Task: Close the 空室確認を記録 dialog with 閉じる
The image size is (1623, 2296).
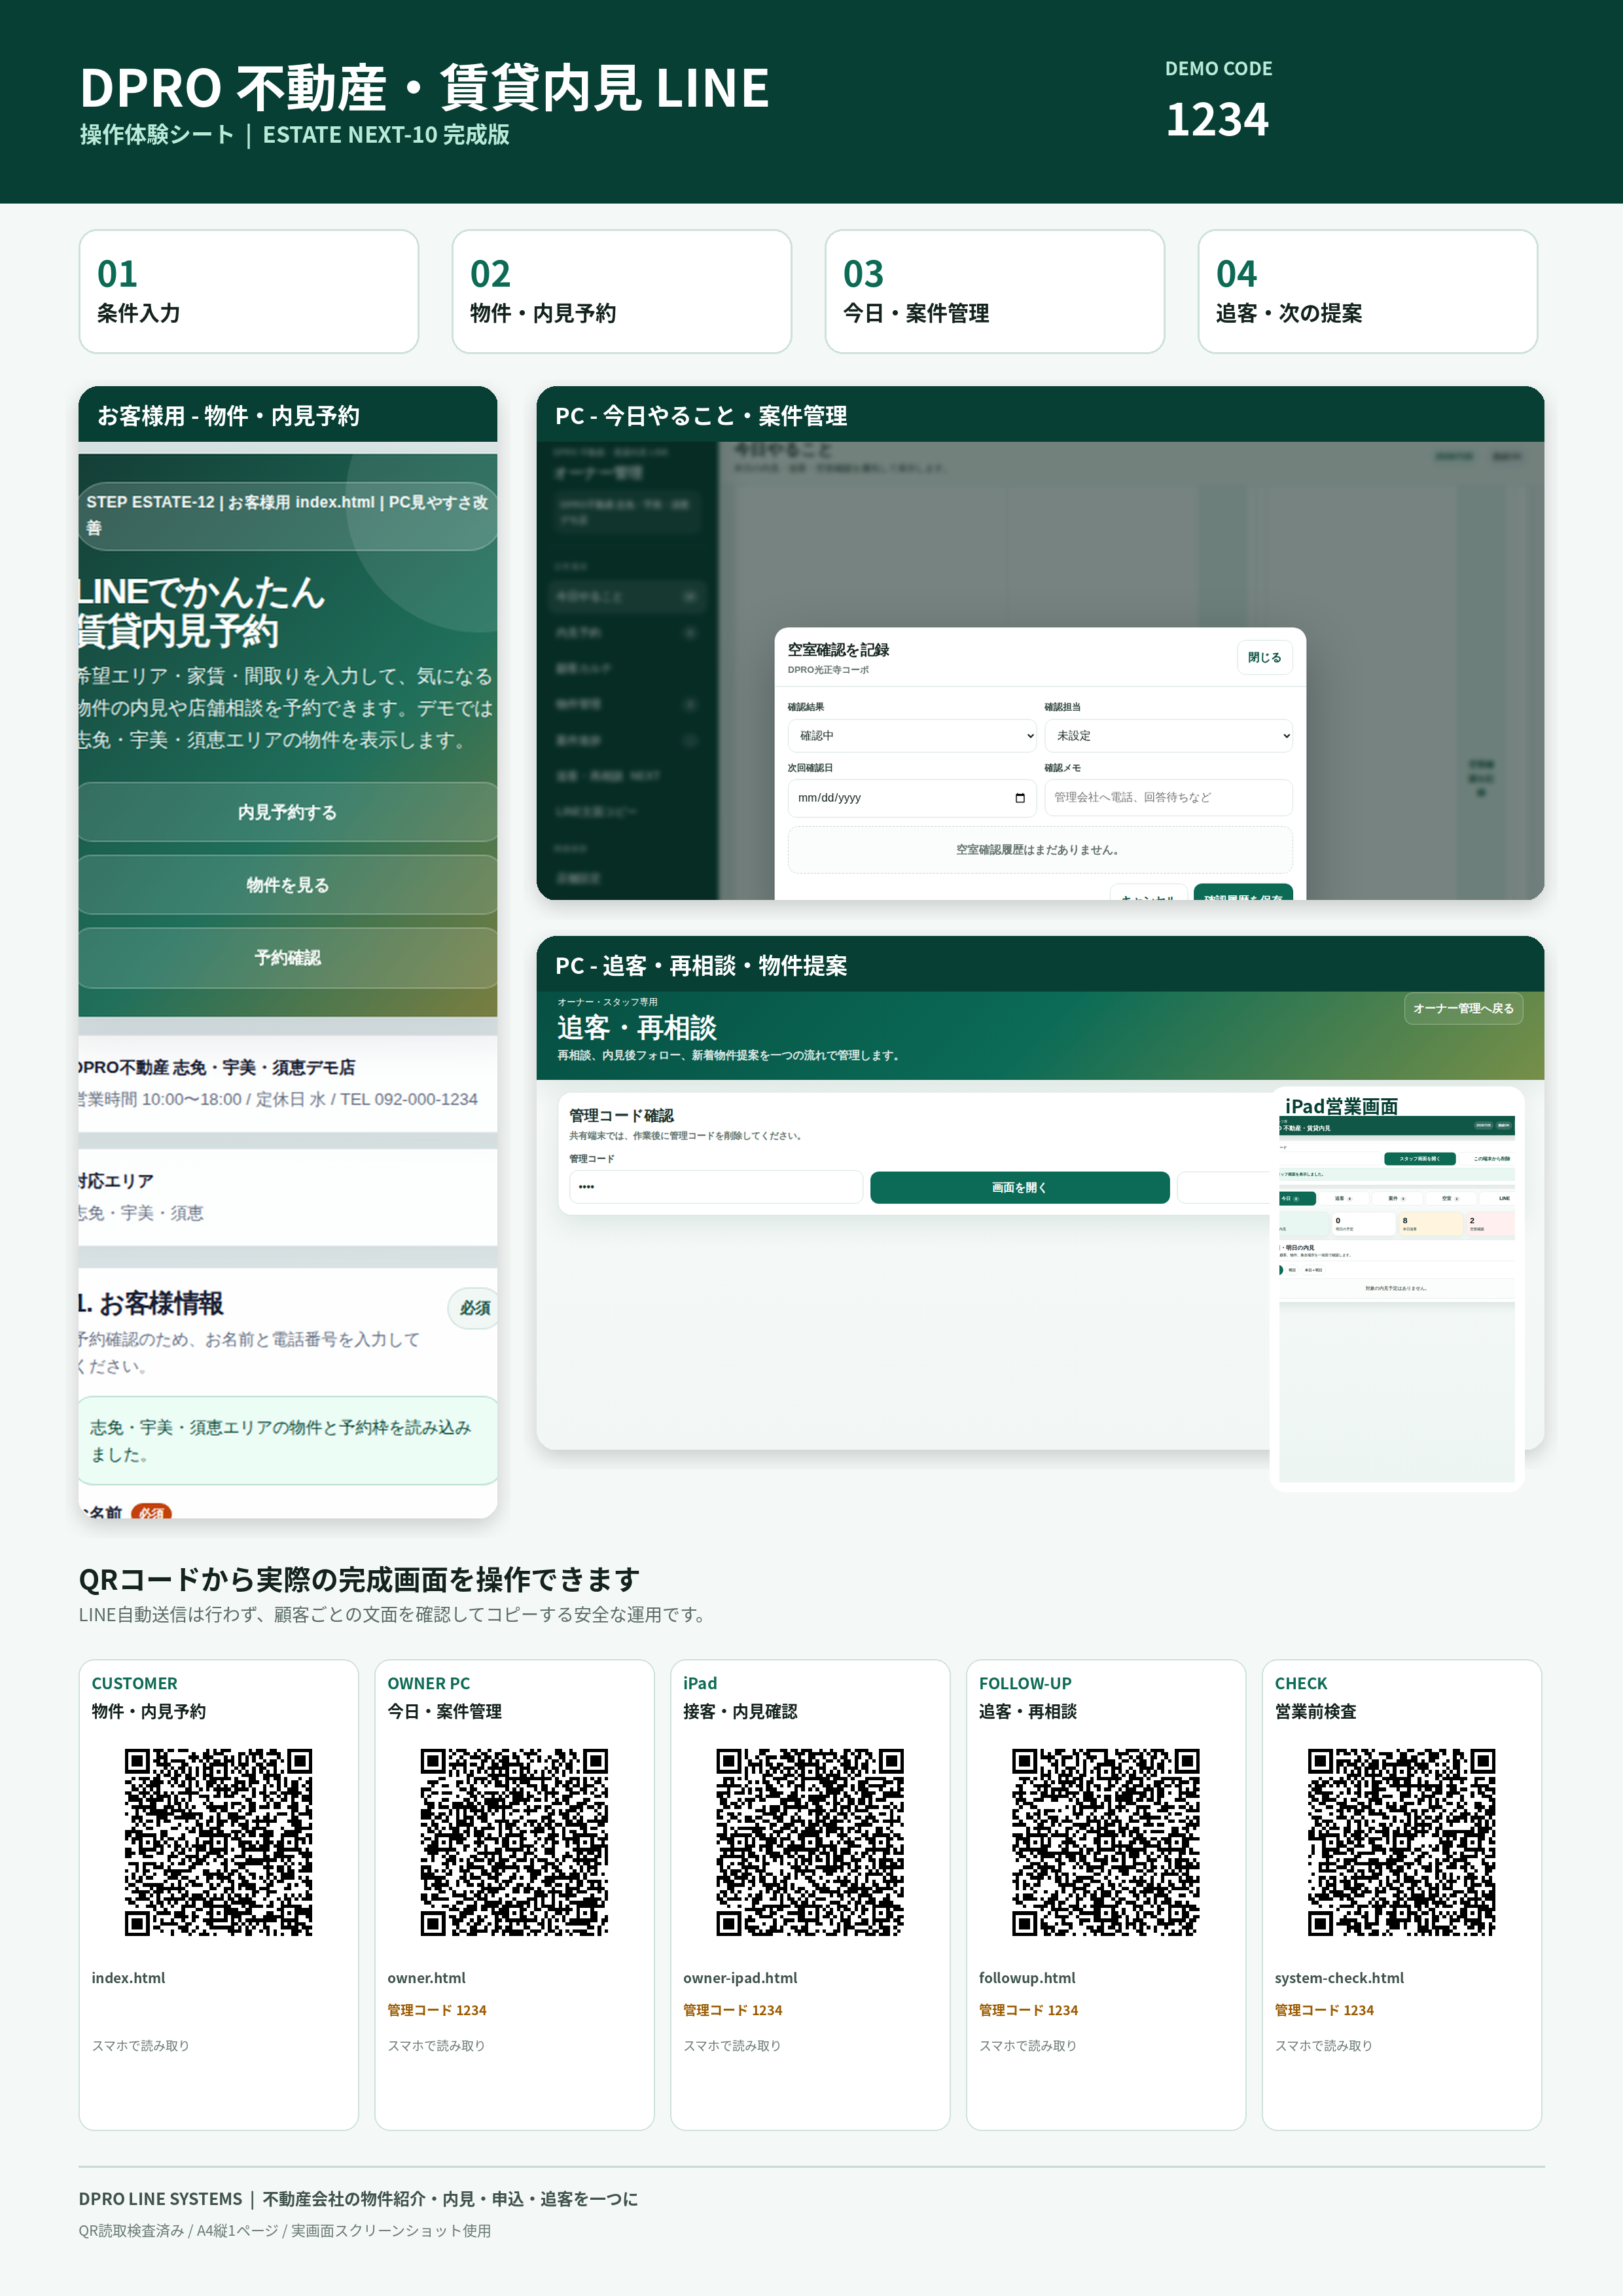Action: click(1264, 657)
